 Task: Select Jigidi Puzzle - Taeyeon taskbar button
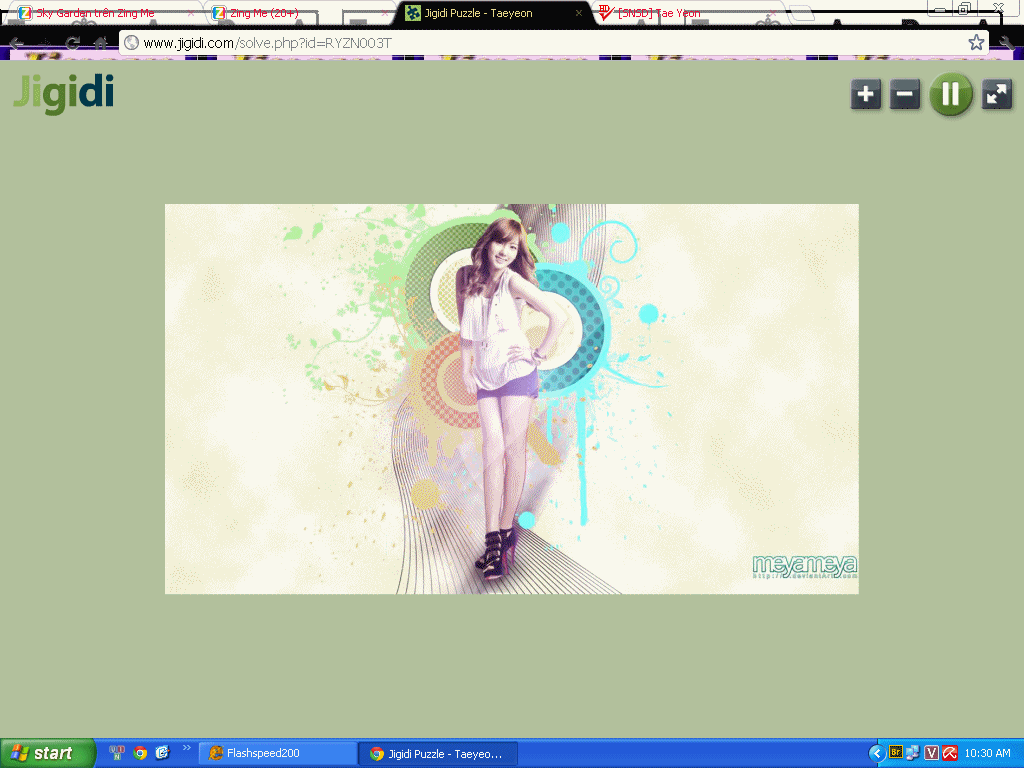438,754
